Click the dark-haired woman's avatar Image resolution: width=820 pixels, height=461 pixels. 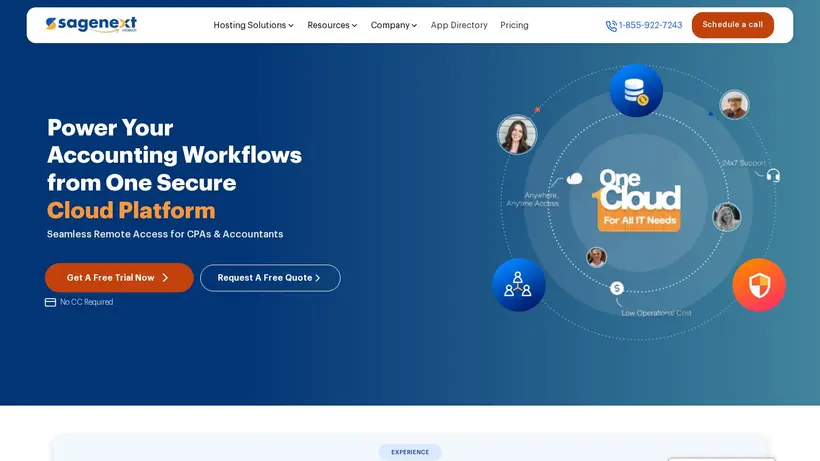(517, 134)
